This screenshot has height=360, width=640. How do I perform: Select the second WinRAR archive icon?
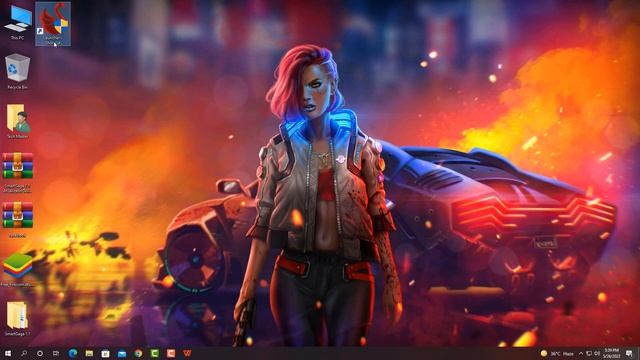tap(18, 220)
